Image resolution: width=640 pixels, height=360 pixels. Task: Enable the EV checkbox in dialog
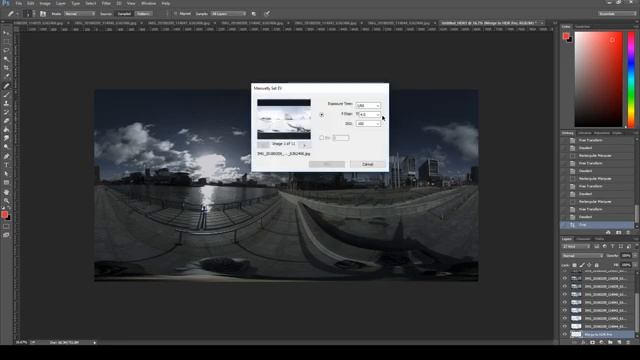coord(322,138)
